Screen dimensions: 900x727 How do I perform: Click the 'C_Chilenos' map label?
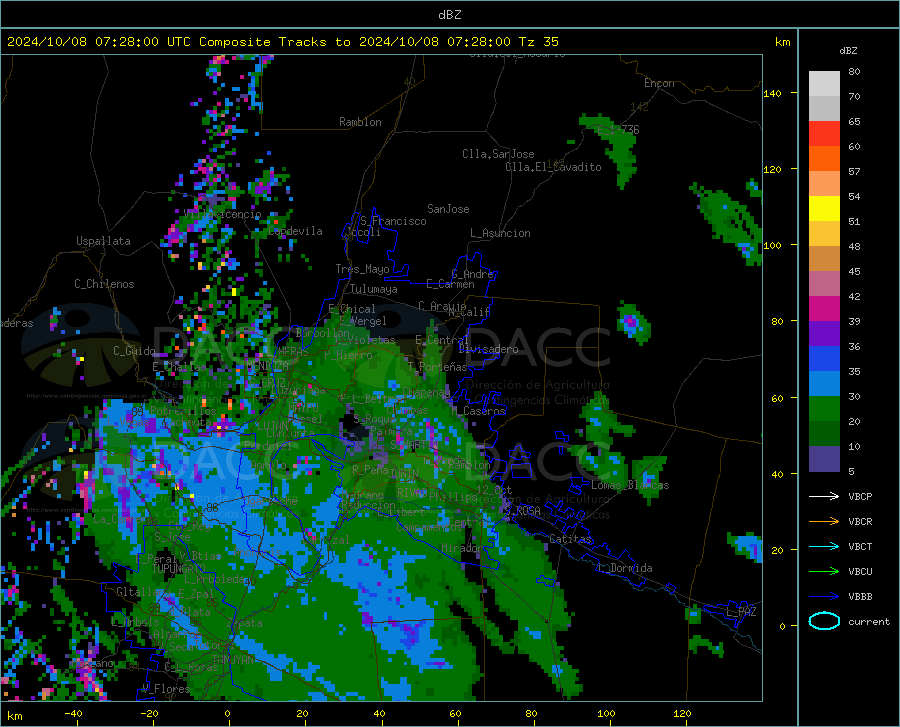(104, 284)
